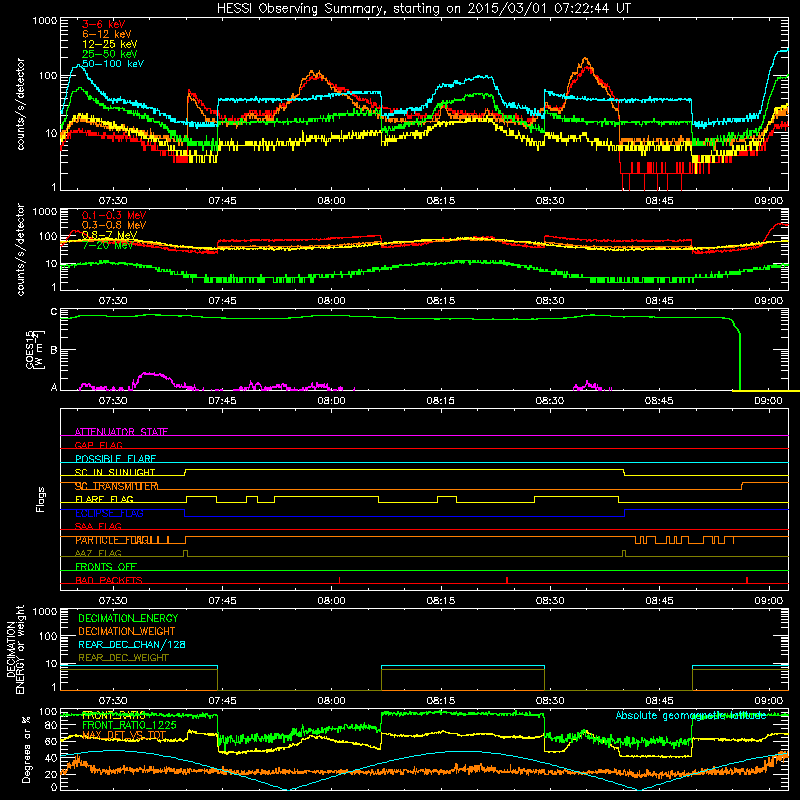Select the cyan 50-100 keV legend entry

click(x=113, y=64)
